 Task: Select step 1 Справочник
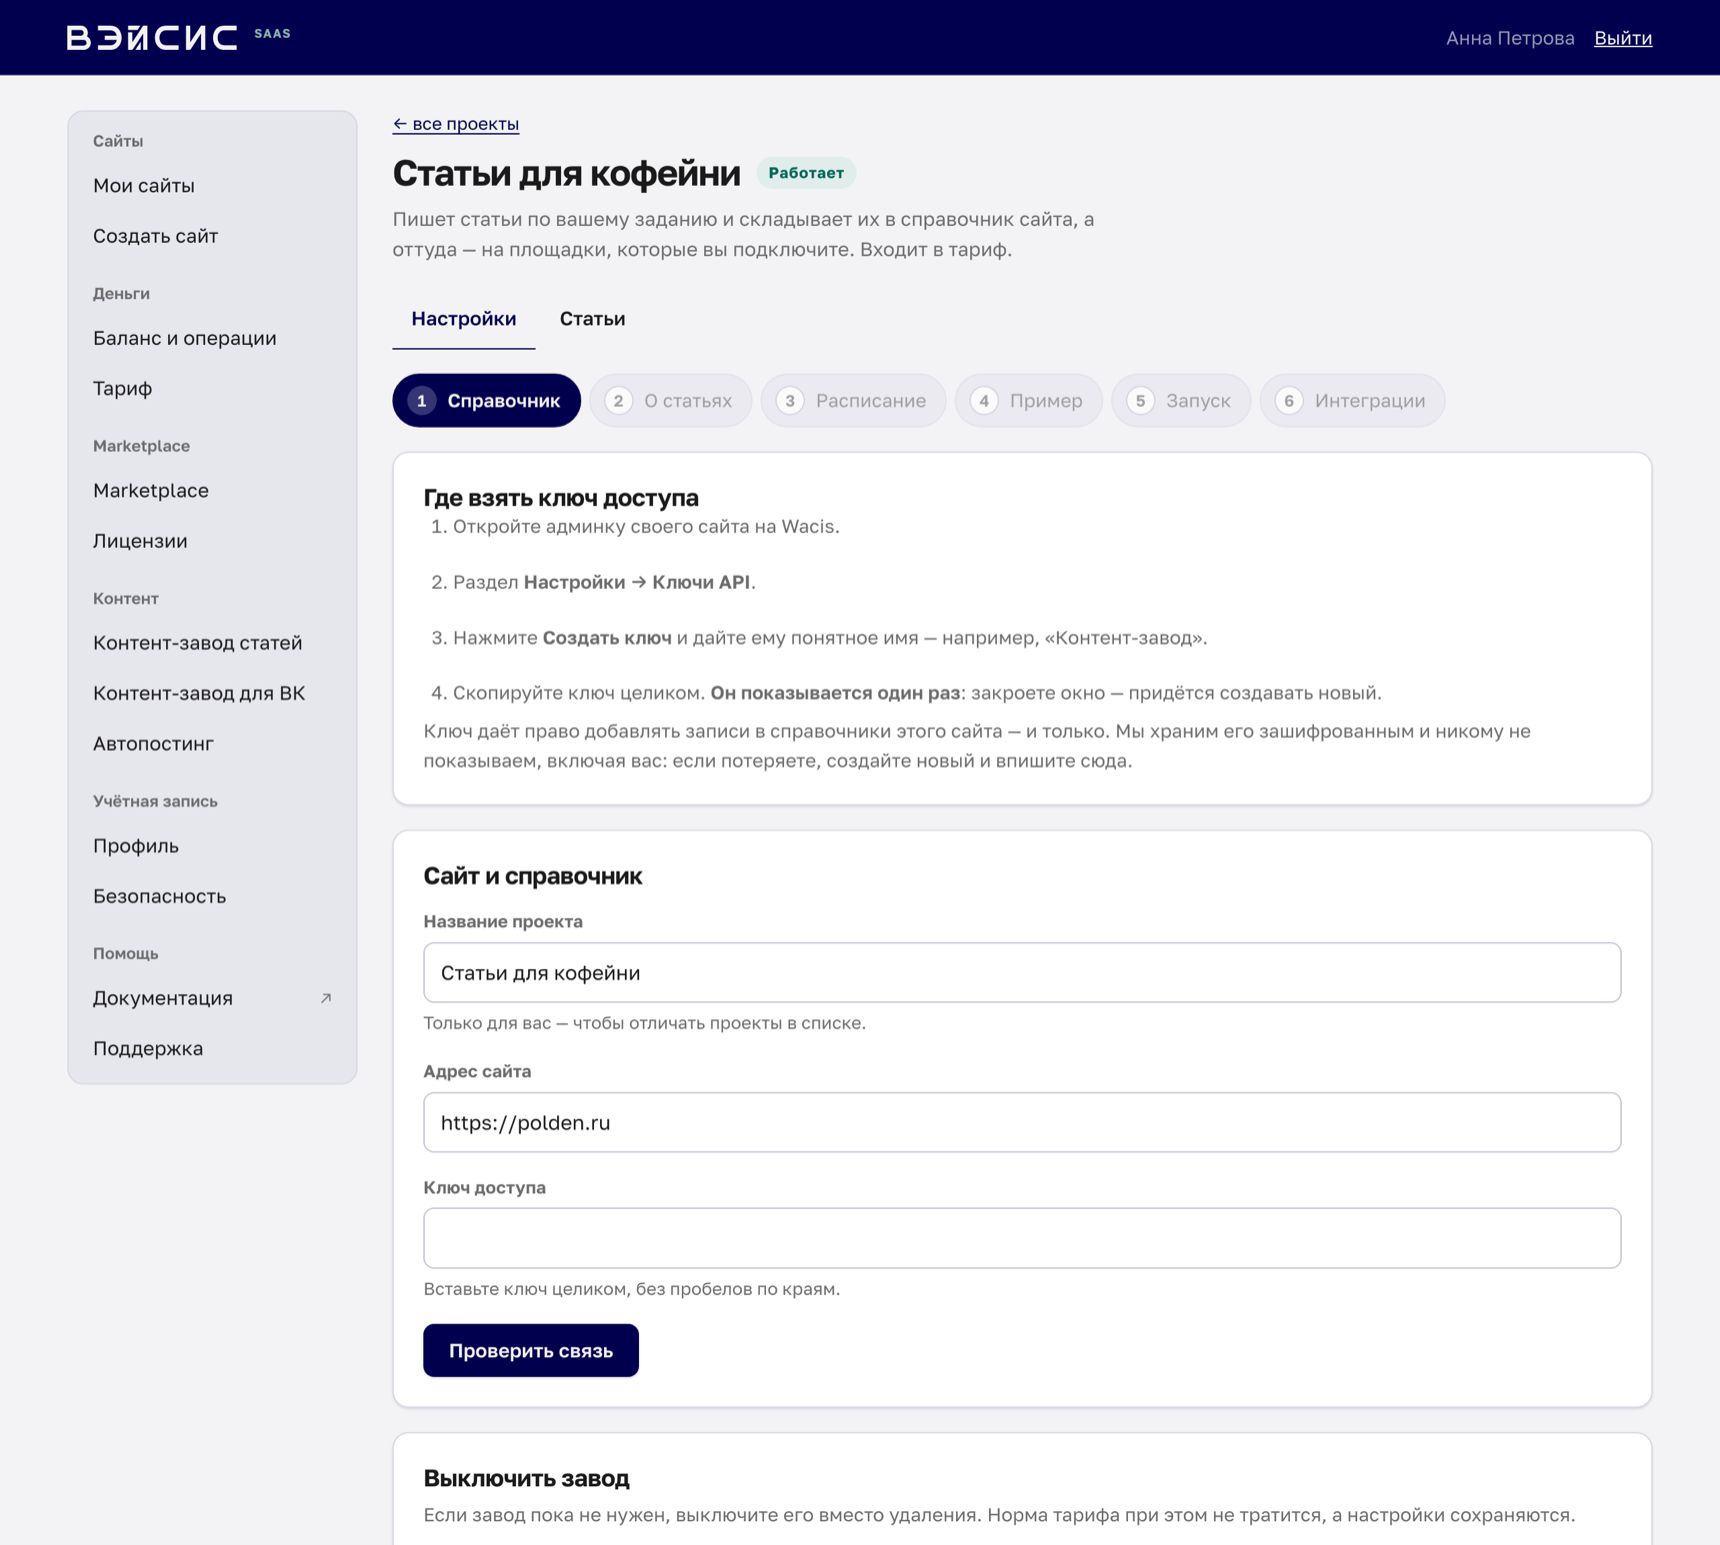486,401
